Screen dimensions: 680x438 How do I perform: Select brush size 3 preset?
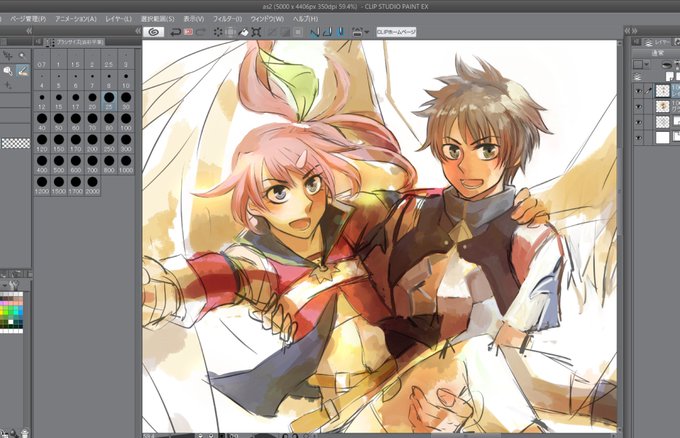126,60
